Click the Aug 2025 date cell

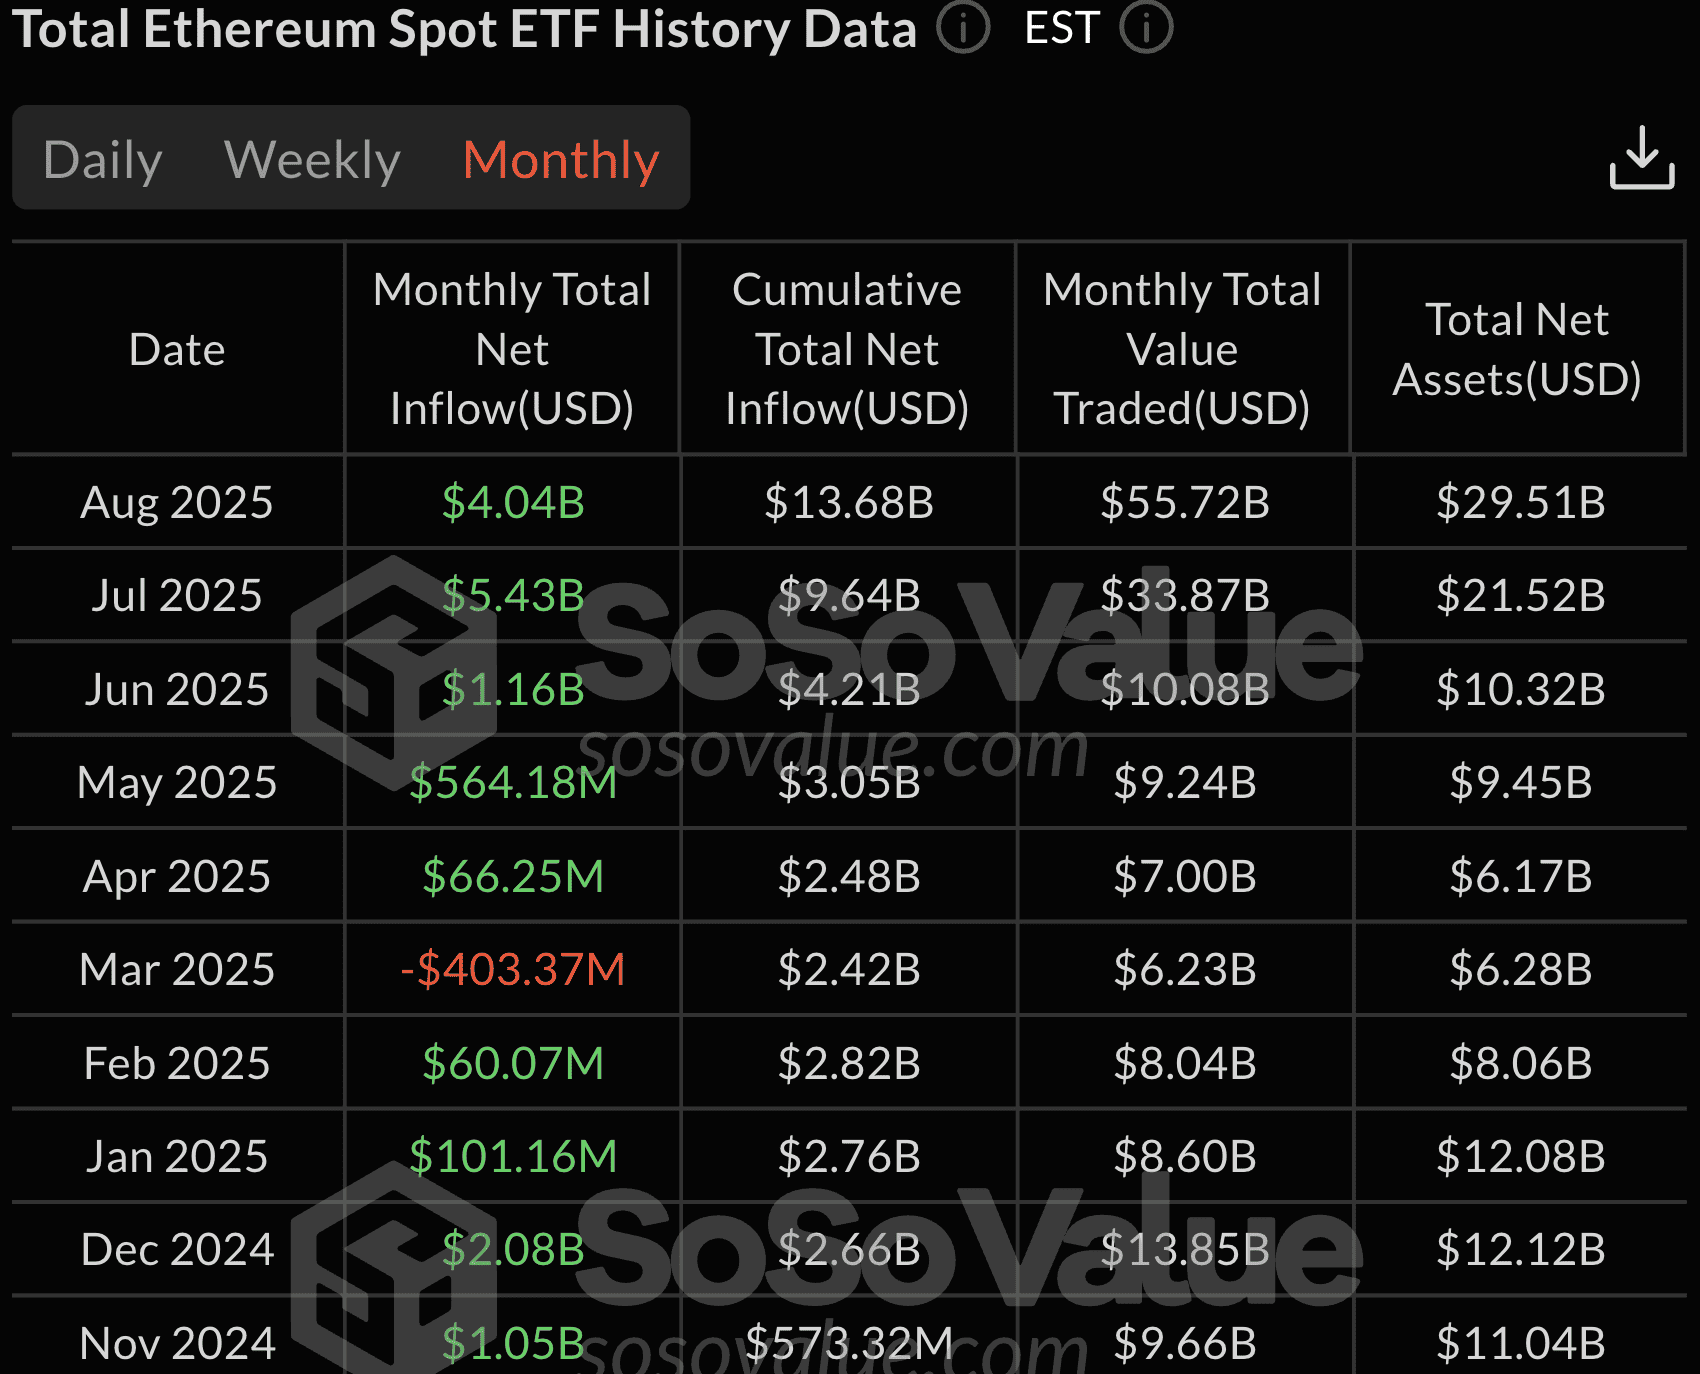[x=176, y=503]
